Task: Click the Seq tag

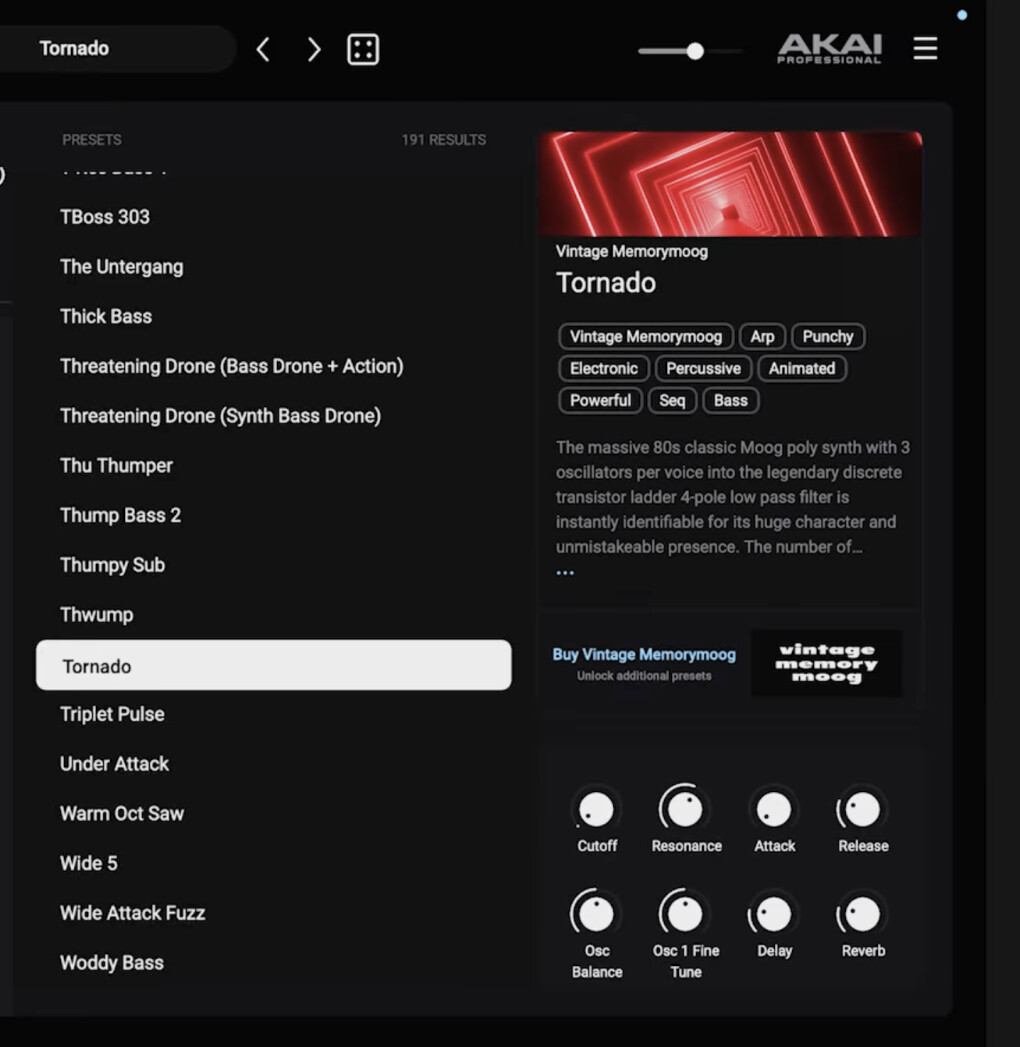Action: 672,401
